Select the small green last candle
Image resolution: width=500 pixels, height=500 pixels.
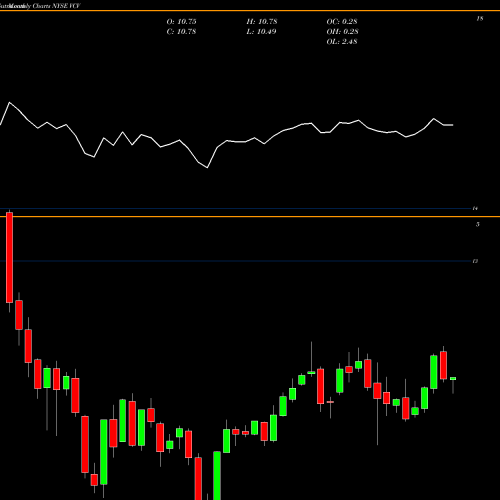point(453,379)
